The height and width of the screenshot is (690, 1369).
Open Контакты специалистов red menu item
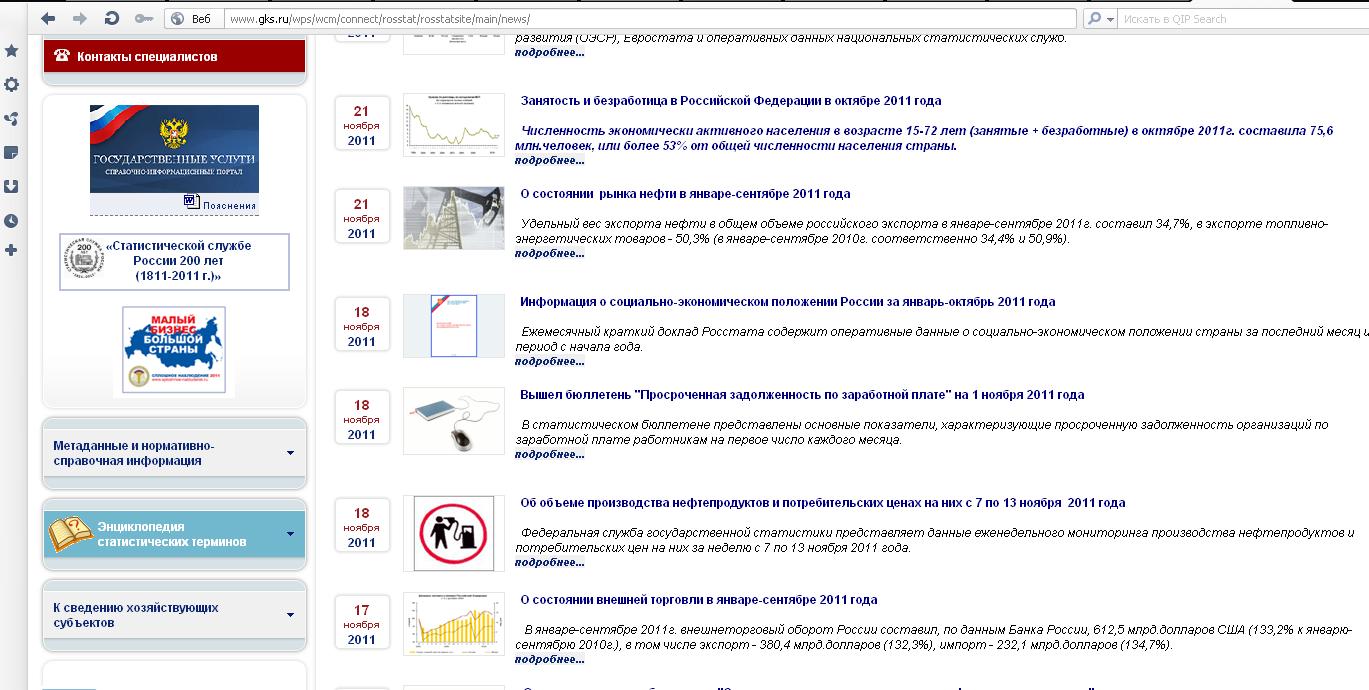174,56
